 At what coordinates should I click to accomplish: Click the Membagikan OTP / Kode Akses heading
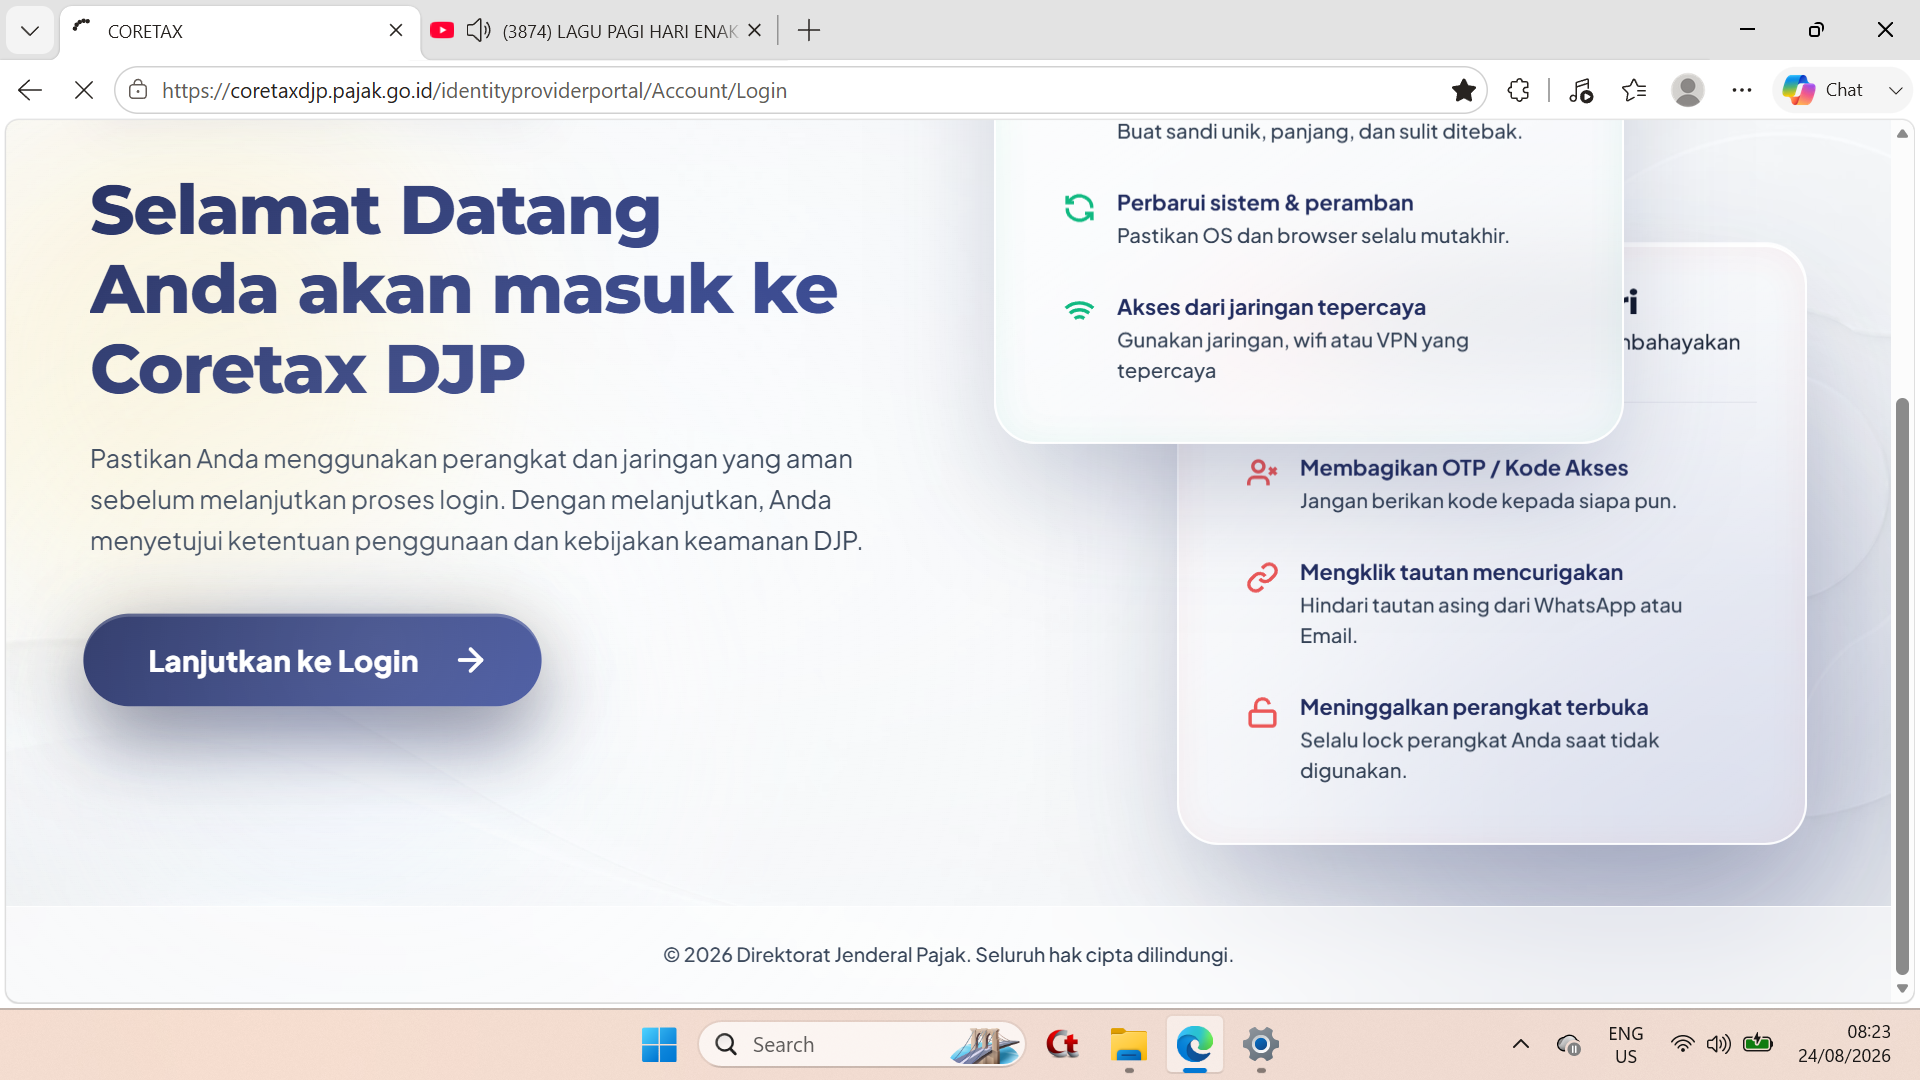coord(1464,468)
